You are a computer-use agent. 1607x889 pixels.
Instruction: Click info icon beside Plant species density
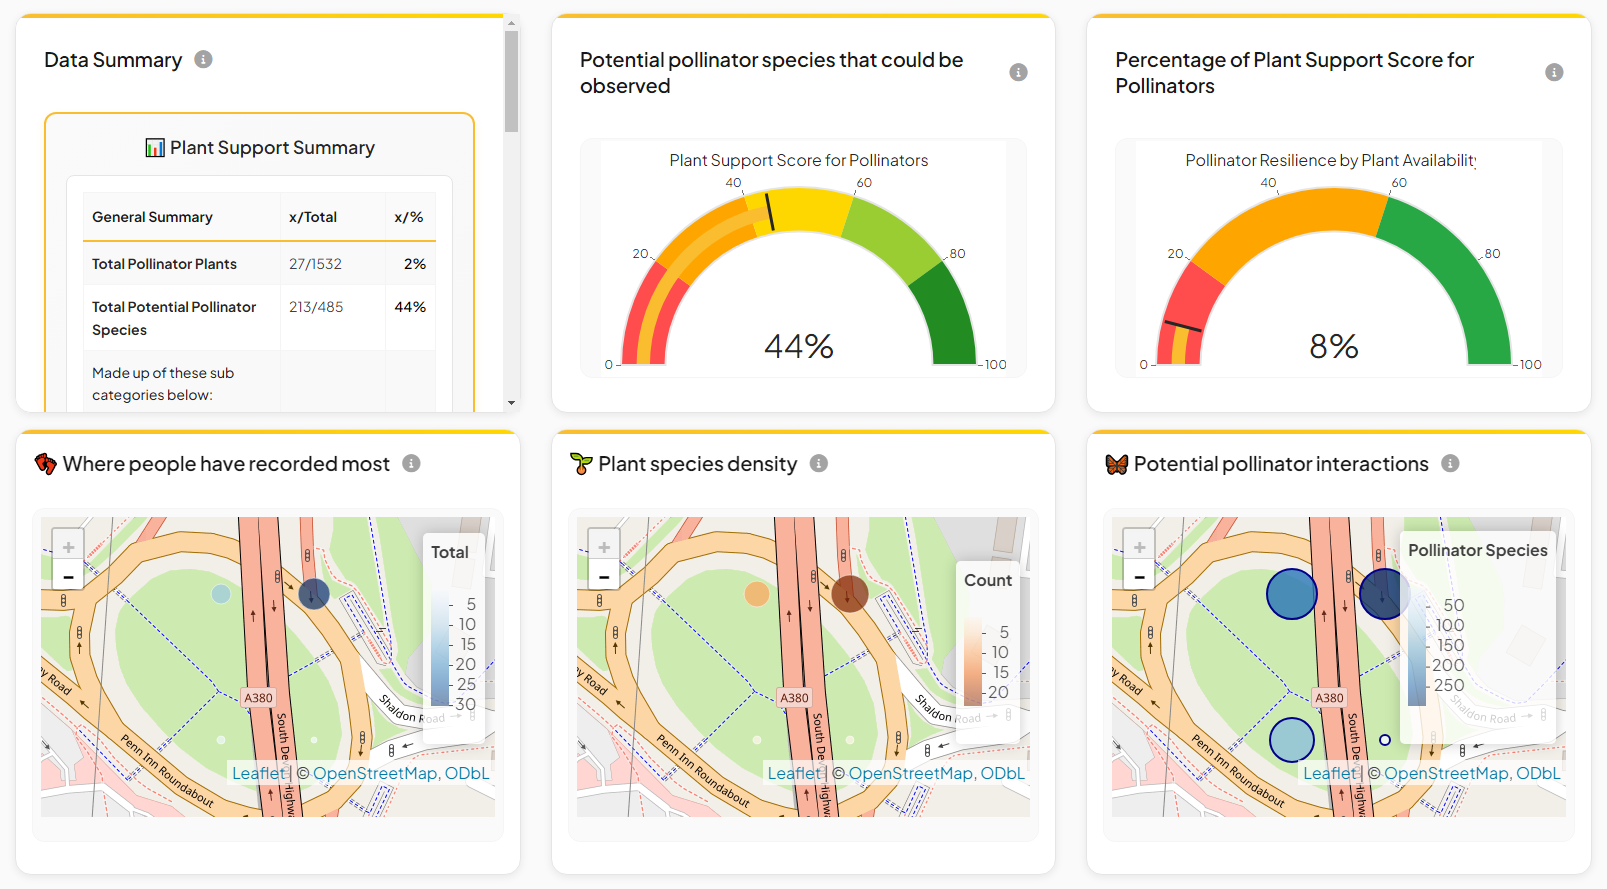[818, 464]
